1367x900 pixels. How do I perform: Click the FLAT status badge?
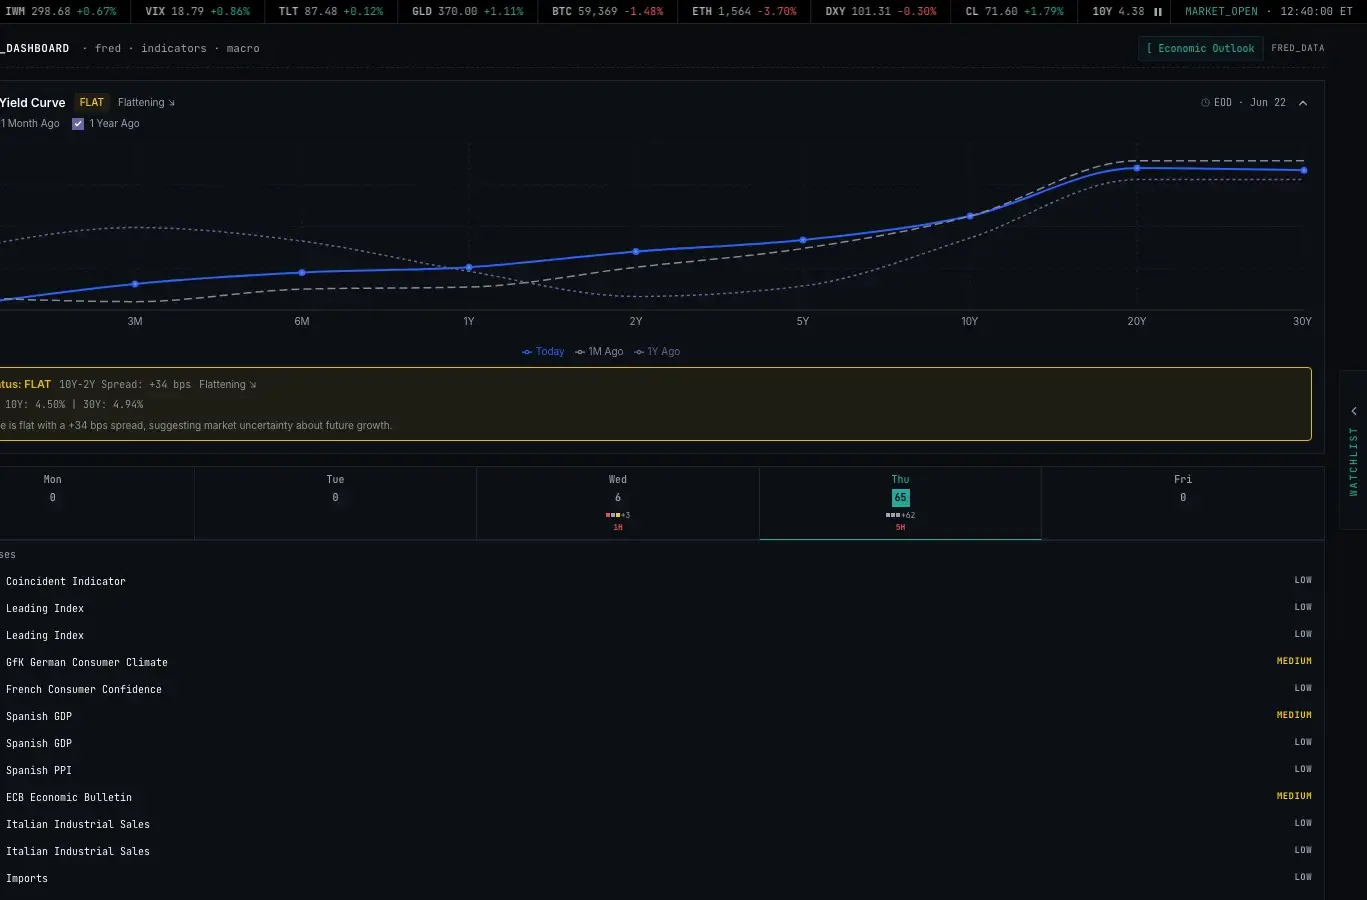(92, 103)
